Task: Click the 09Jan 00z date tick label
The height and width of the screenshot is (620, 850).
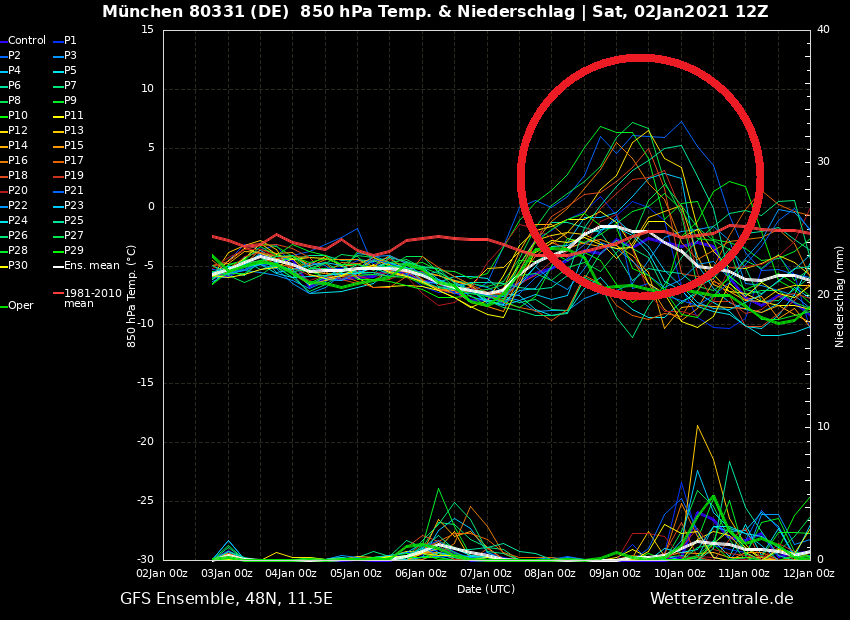Action: coord(614,574)
